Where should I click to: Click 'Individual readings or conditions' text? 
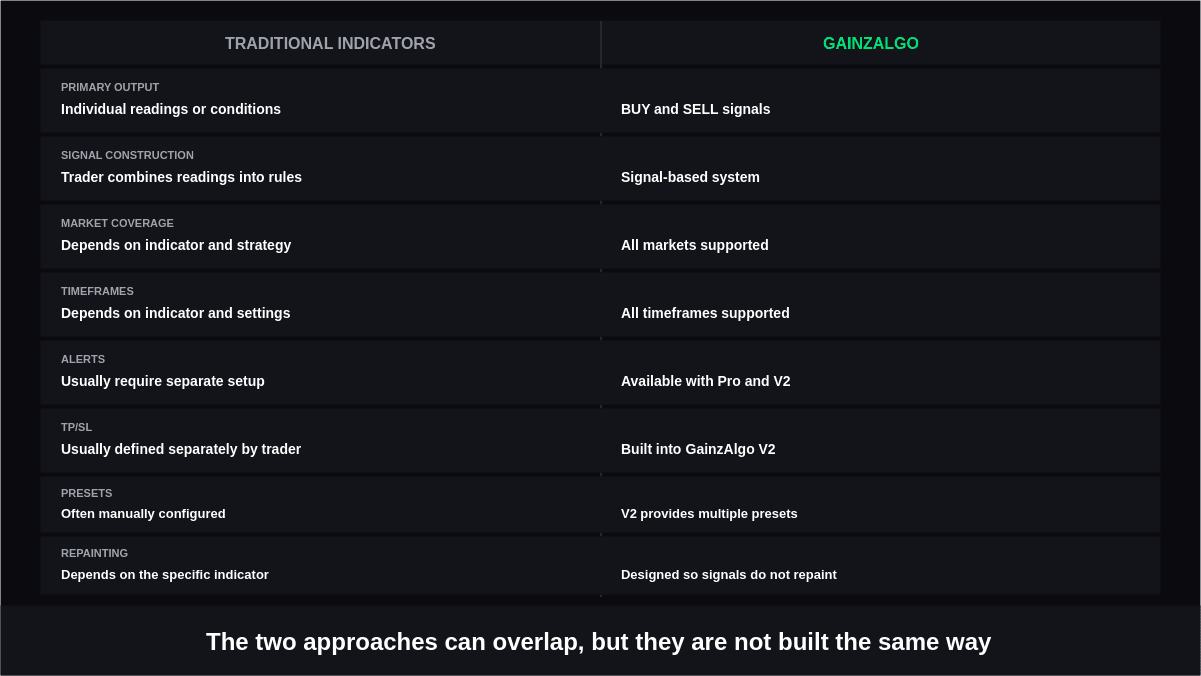click(171, 109)
